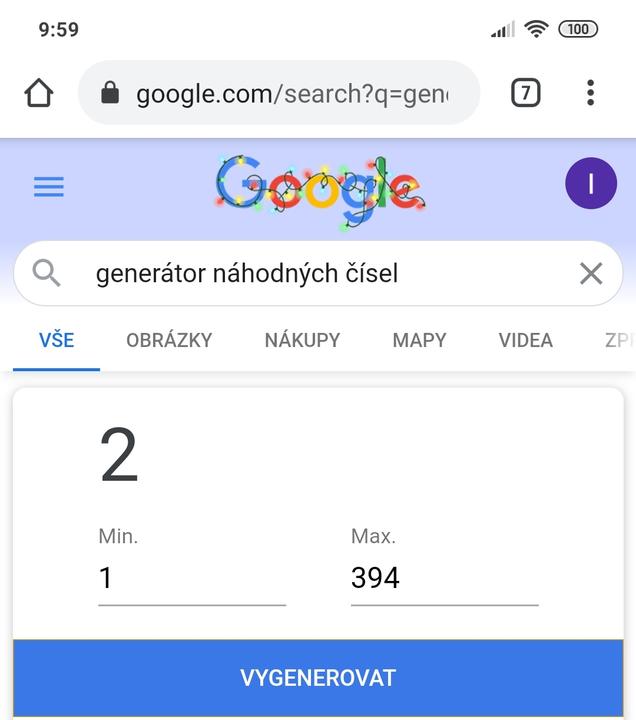Open the Chrome three-dot menu
The image size is (636, 720).
(590, 93)
